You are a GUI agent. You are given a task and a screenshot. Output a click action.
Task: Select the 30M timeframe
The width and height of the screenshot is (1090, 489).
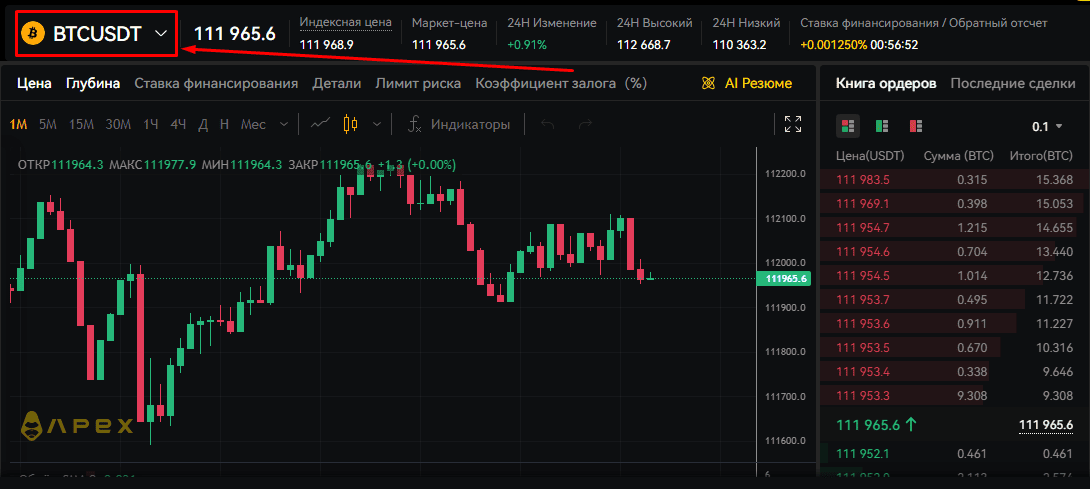[118, 125]
